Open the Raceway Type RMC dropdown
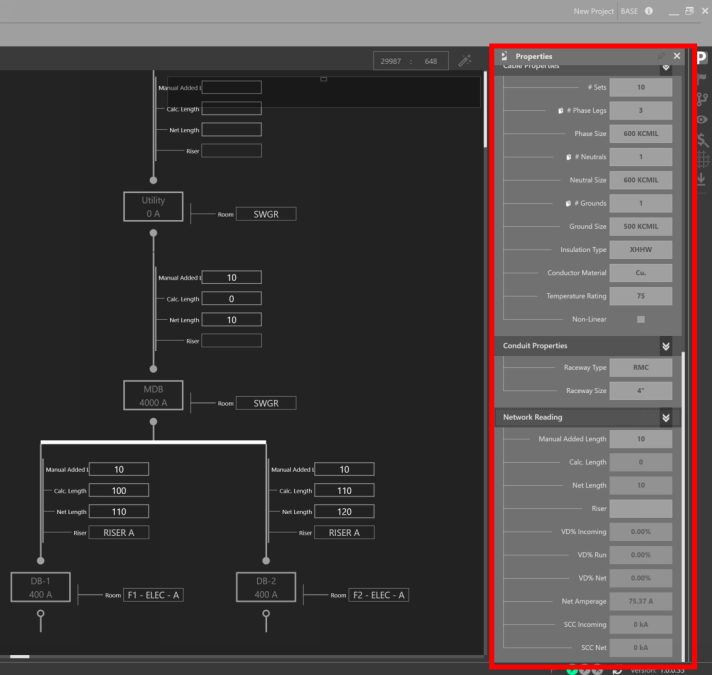The height and width of the screenshot is (675, 712). pyautogui.click(x=641, y=367)
